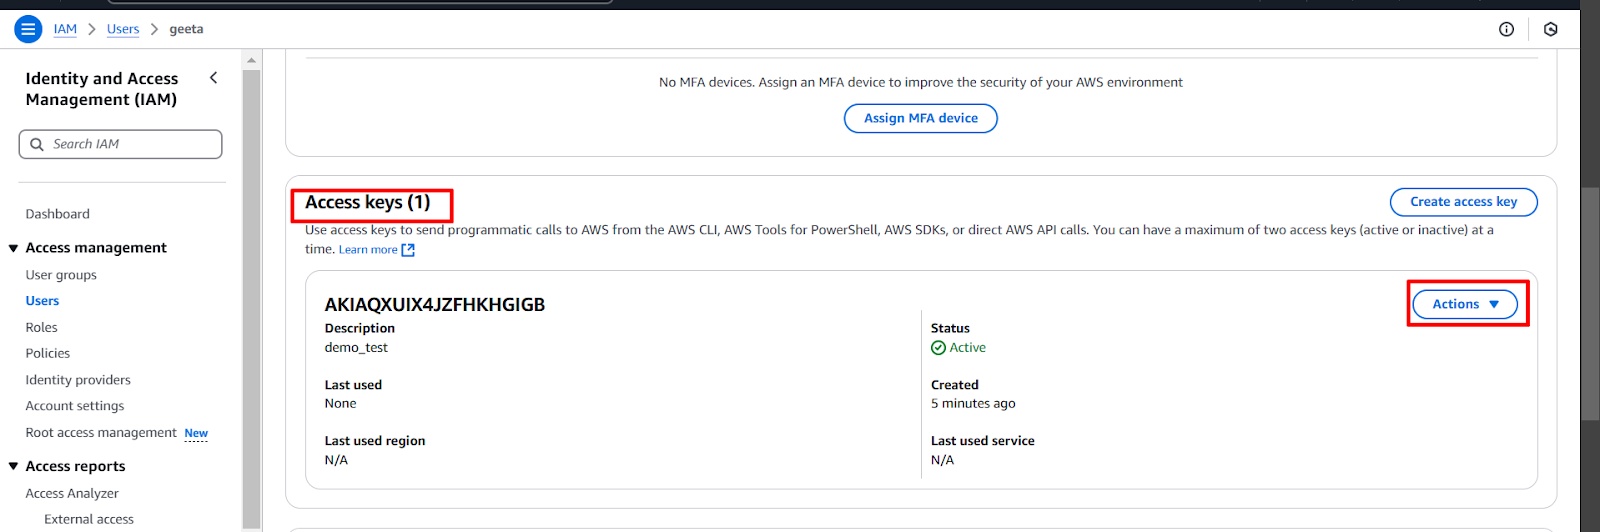
Task: Click the Users breadcrumb link
Action: [123, 29]
